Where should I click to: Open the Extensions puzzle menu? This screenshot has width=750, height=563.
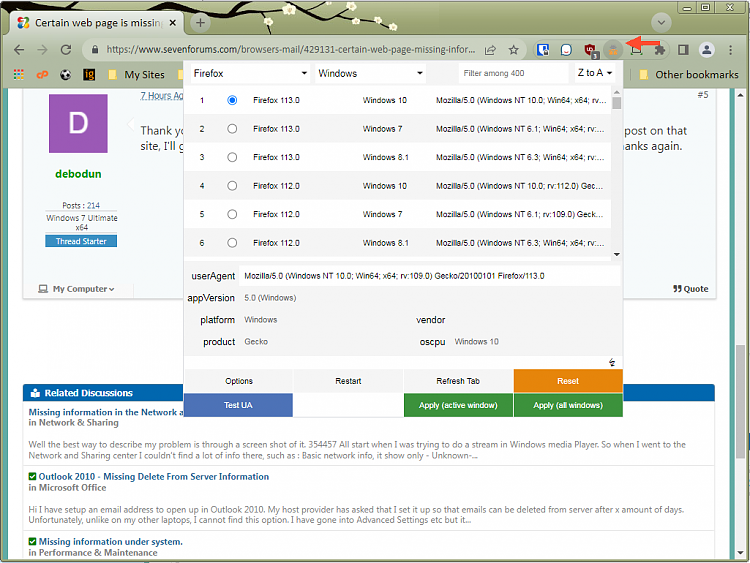[660, 49]
